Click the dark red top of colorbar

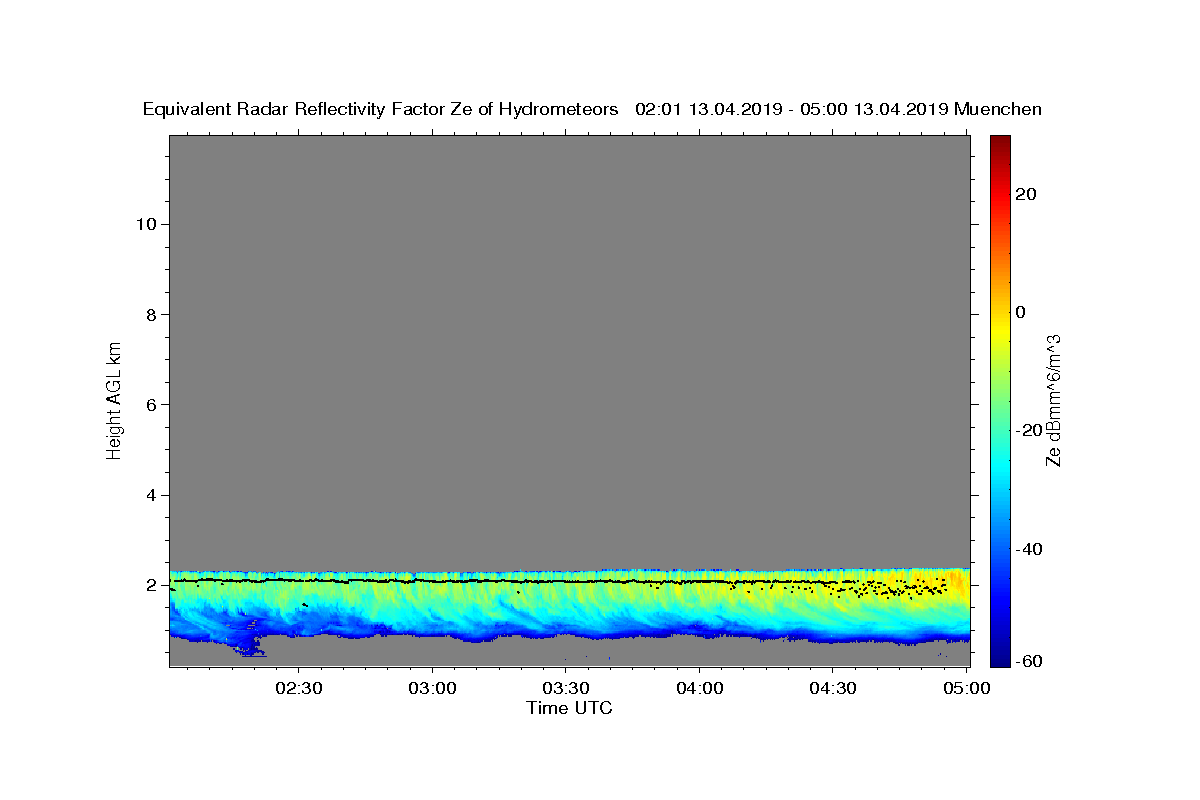coord(1000,143)
